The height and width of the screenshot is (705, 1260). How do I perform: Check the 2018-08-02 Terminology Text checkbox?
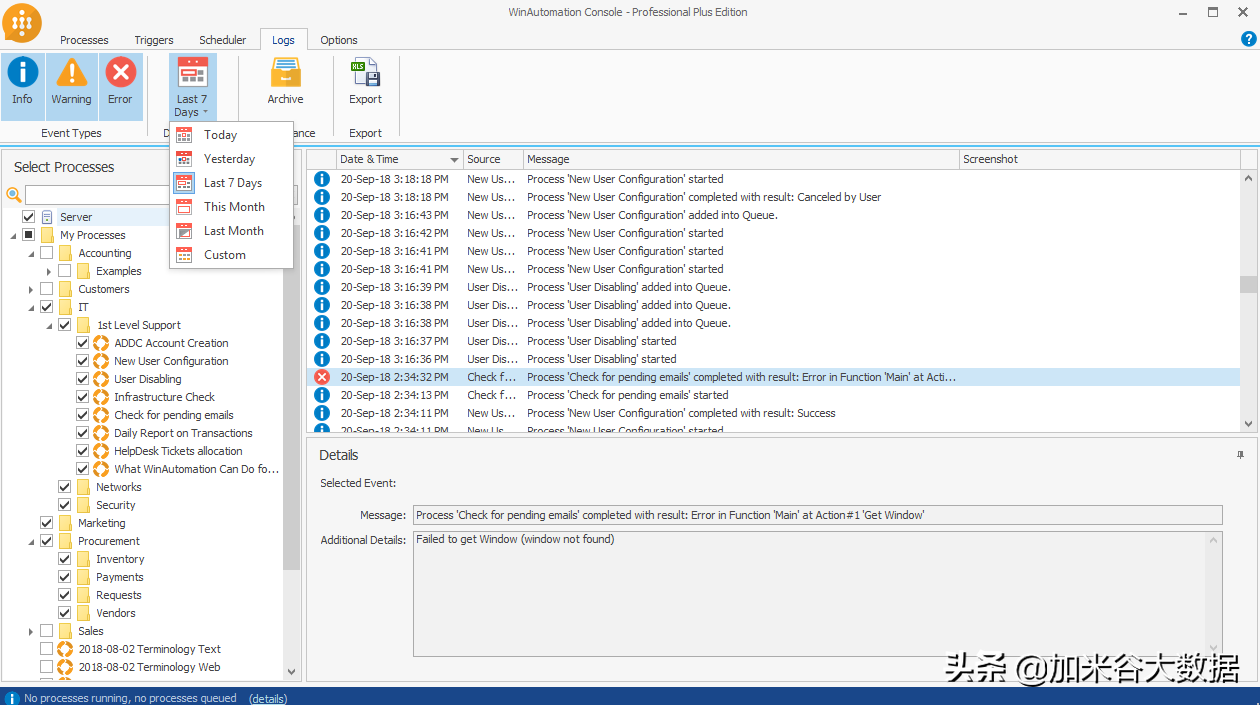click(x=46, y=649)
